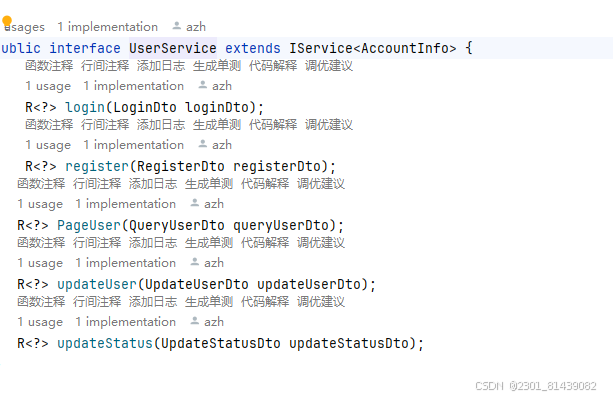Click the author icon above the PageUser method
Viewport: 613px width, 397px height.
194,203
